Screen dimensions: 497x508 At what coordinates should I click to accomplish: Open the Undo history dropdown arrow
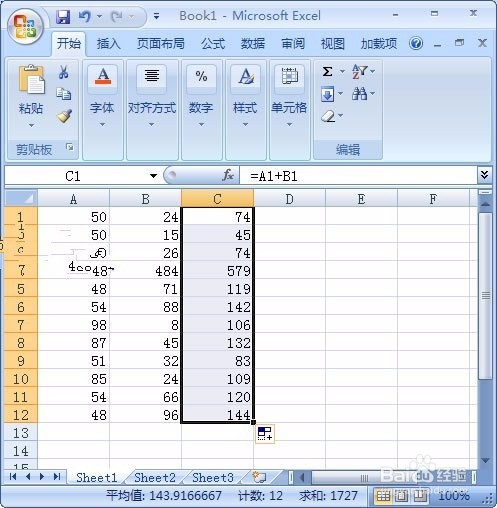click(99, 16)
